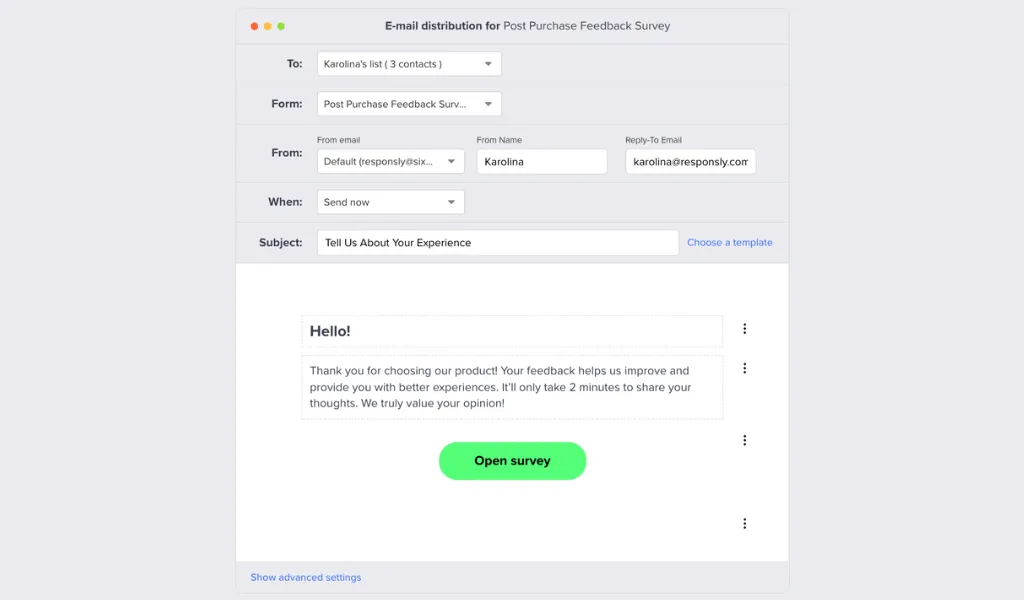Open the kebab menu beside the thank-you text block
The height and width of the screenshot is (600, 1024).
tap(744, 367)
